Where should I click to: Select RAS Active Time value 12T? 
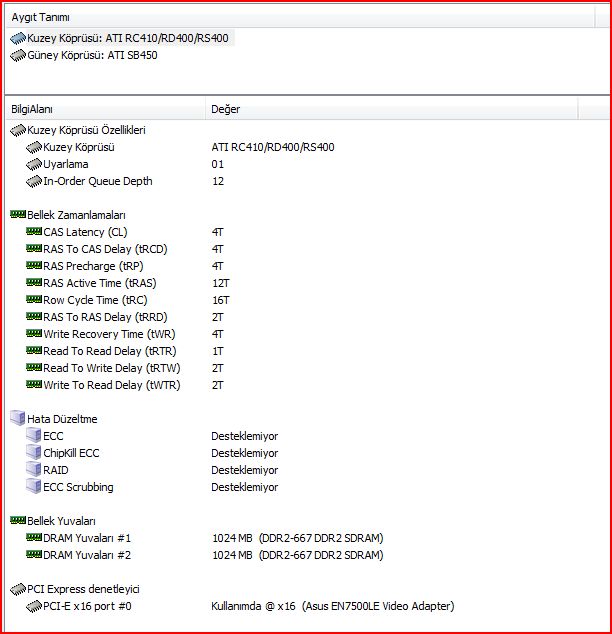(x=221, y=283)
